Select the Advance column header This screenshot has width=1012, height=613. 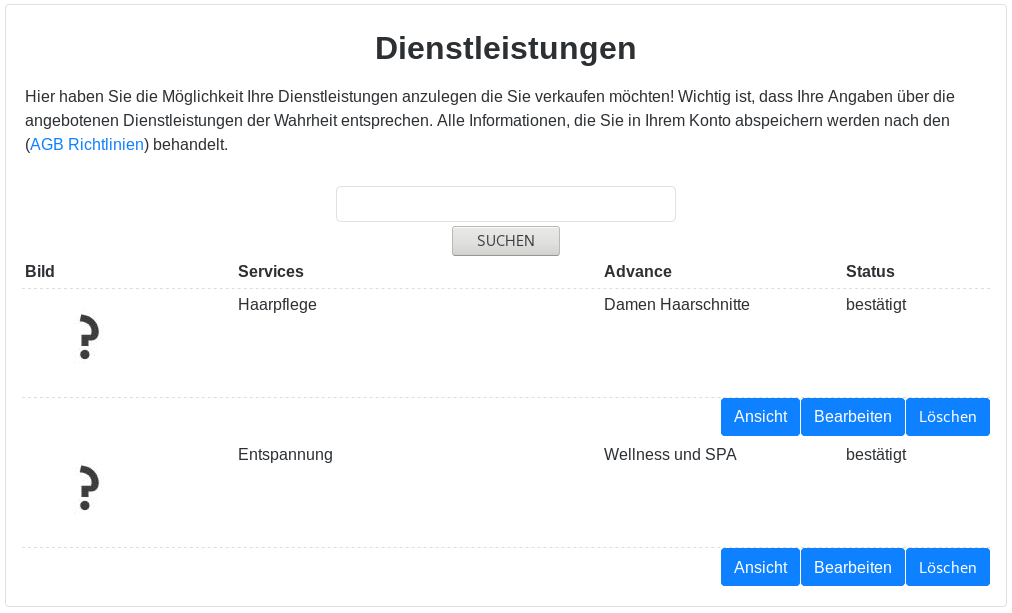tap(637, 271)
